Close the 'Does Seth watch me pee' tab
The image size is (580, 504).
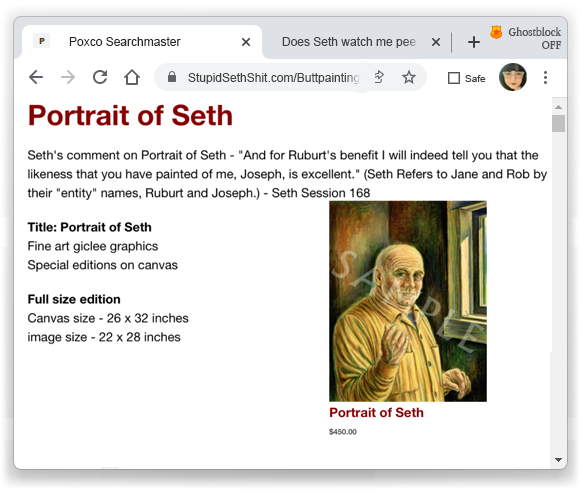pyautogui.click(x=436, y=42)
